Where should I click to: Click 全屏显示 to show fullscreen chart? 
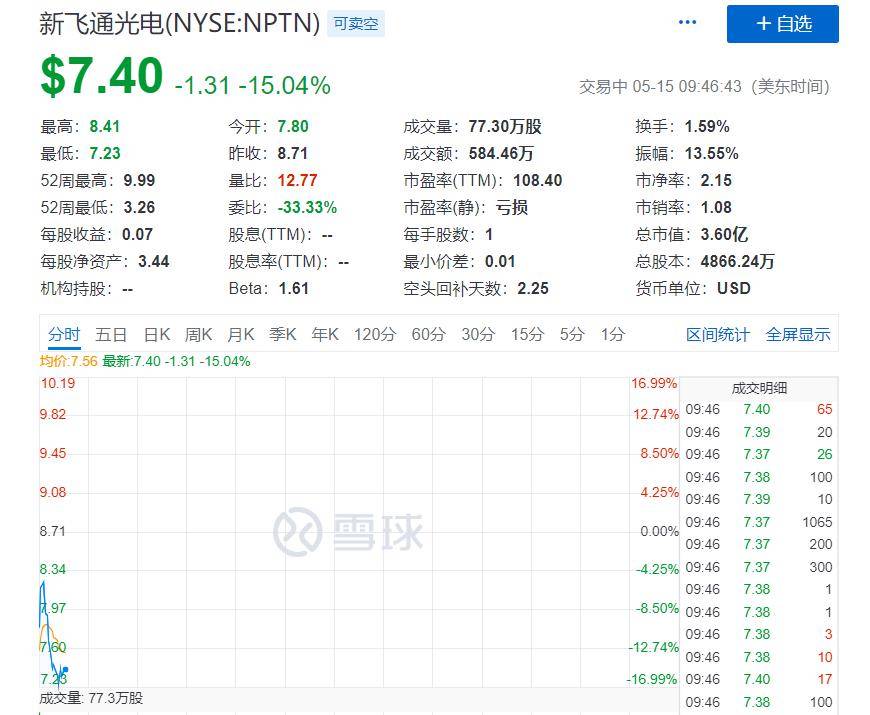(798, 334)
